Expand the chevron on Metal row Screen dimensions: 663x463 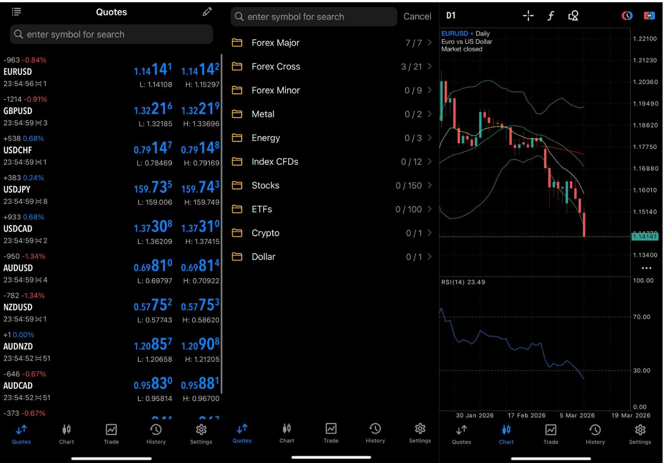point(430,114)
